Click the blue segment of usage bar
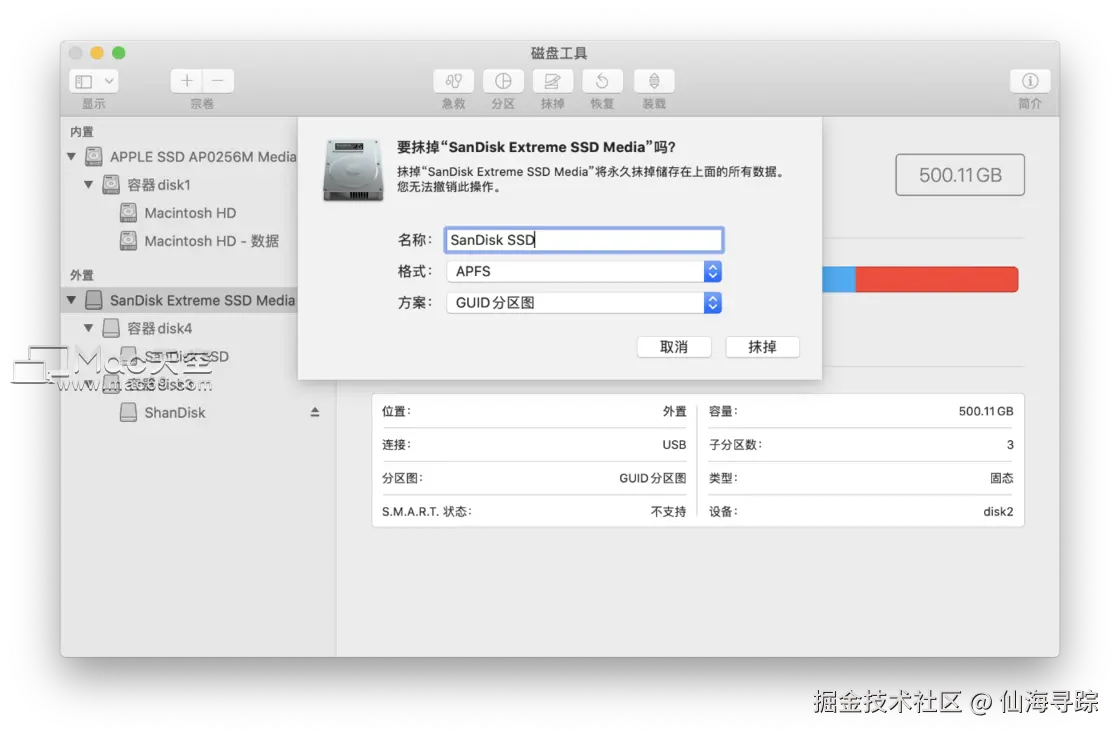The image size is (1120, 737). (839, 279)
